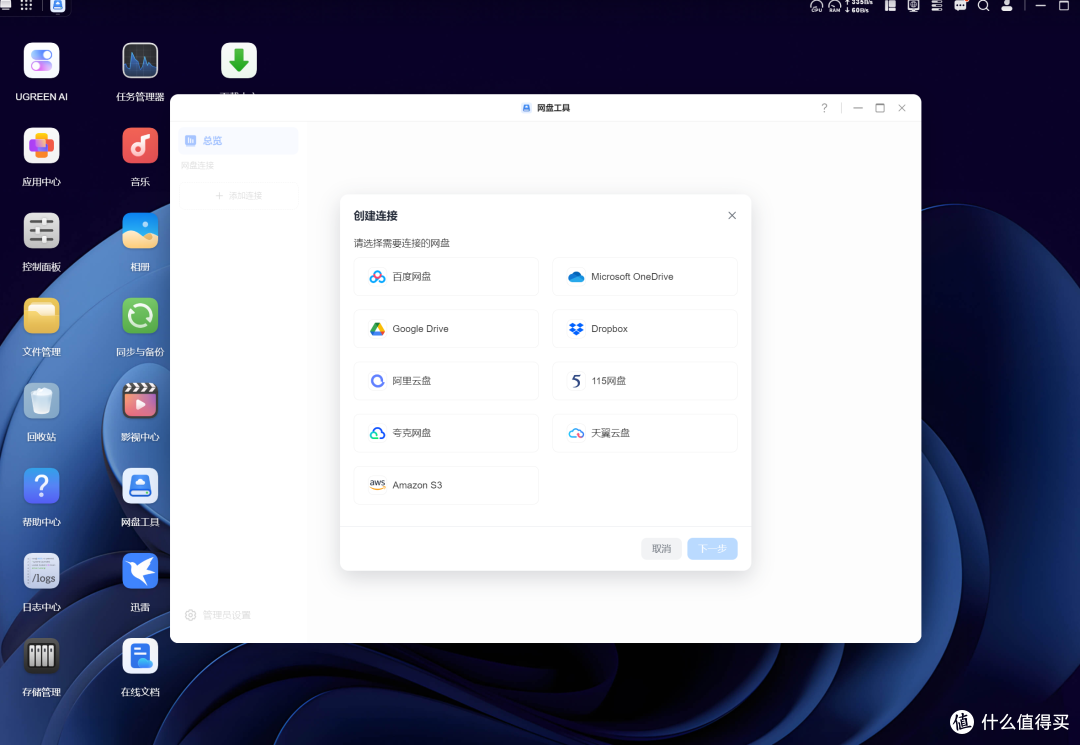Click the remote desktop monitor icon in top bar
1080x745 pixels.
coord(913,6)
